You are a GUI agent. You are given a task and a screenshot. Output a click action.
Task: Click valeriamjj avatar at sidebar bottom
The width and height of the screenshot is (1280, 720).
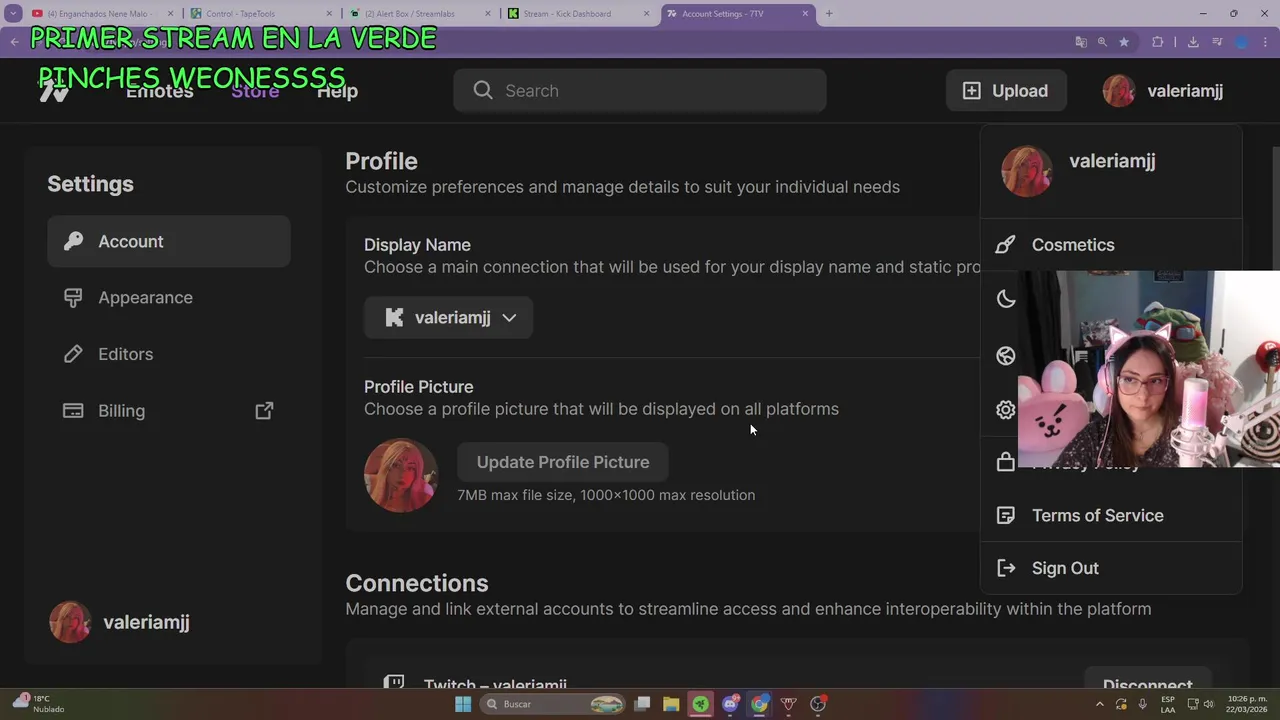(70, 622)
